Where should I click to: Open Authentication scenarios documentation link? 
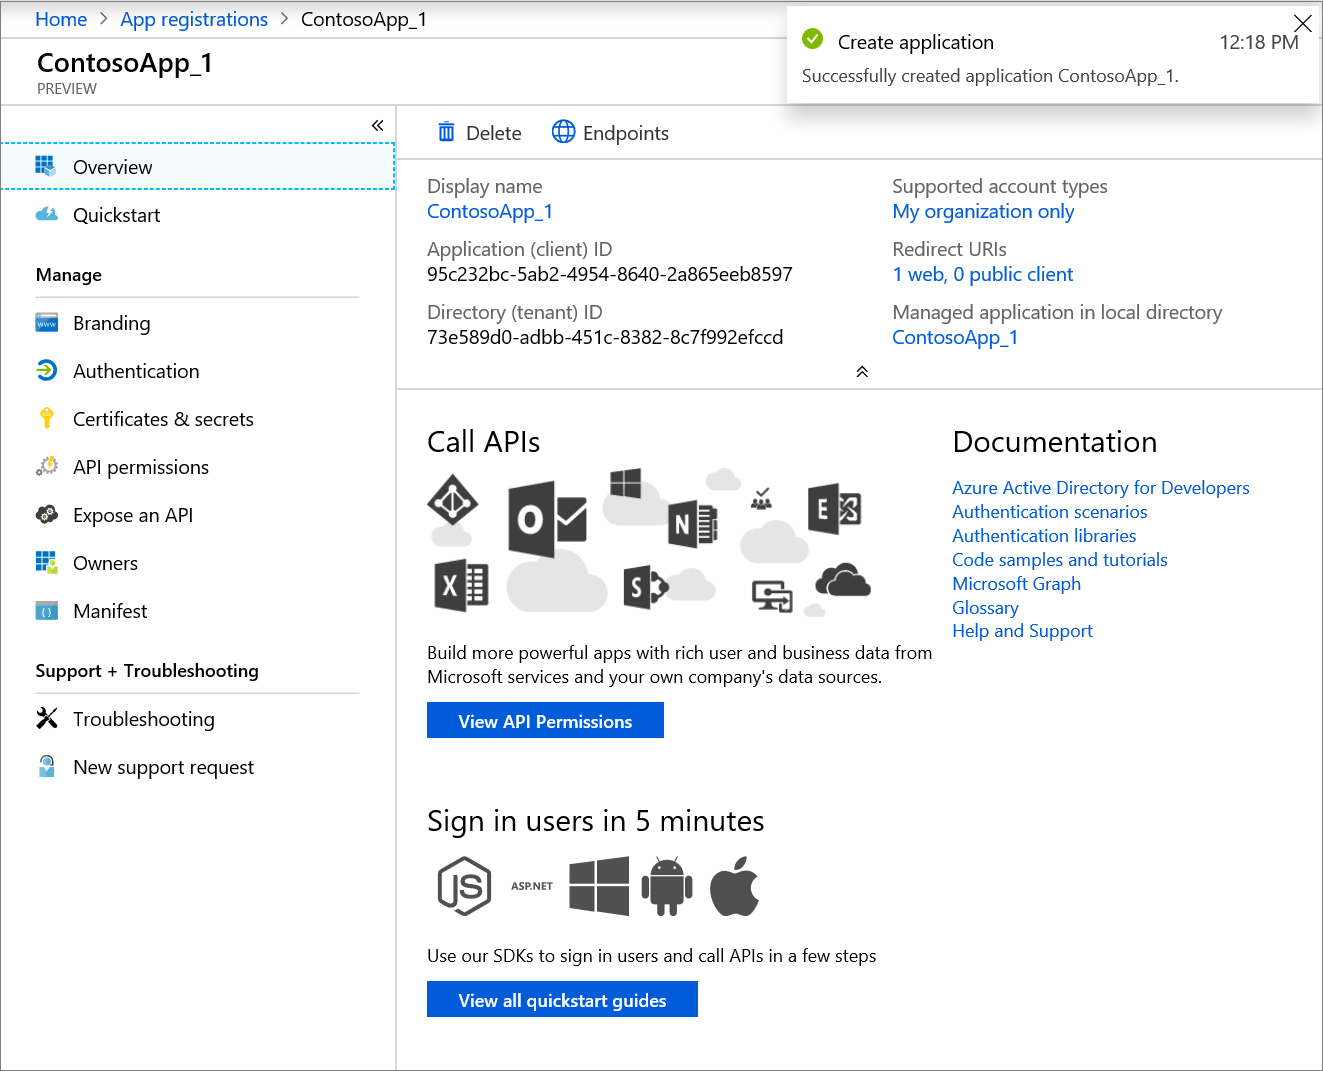[x=1049, y=511]
